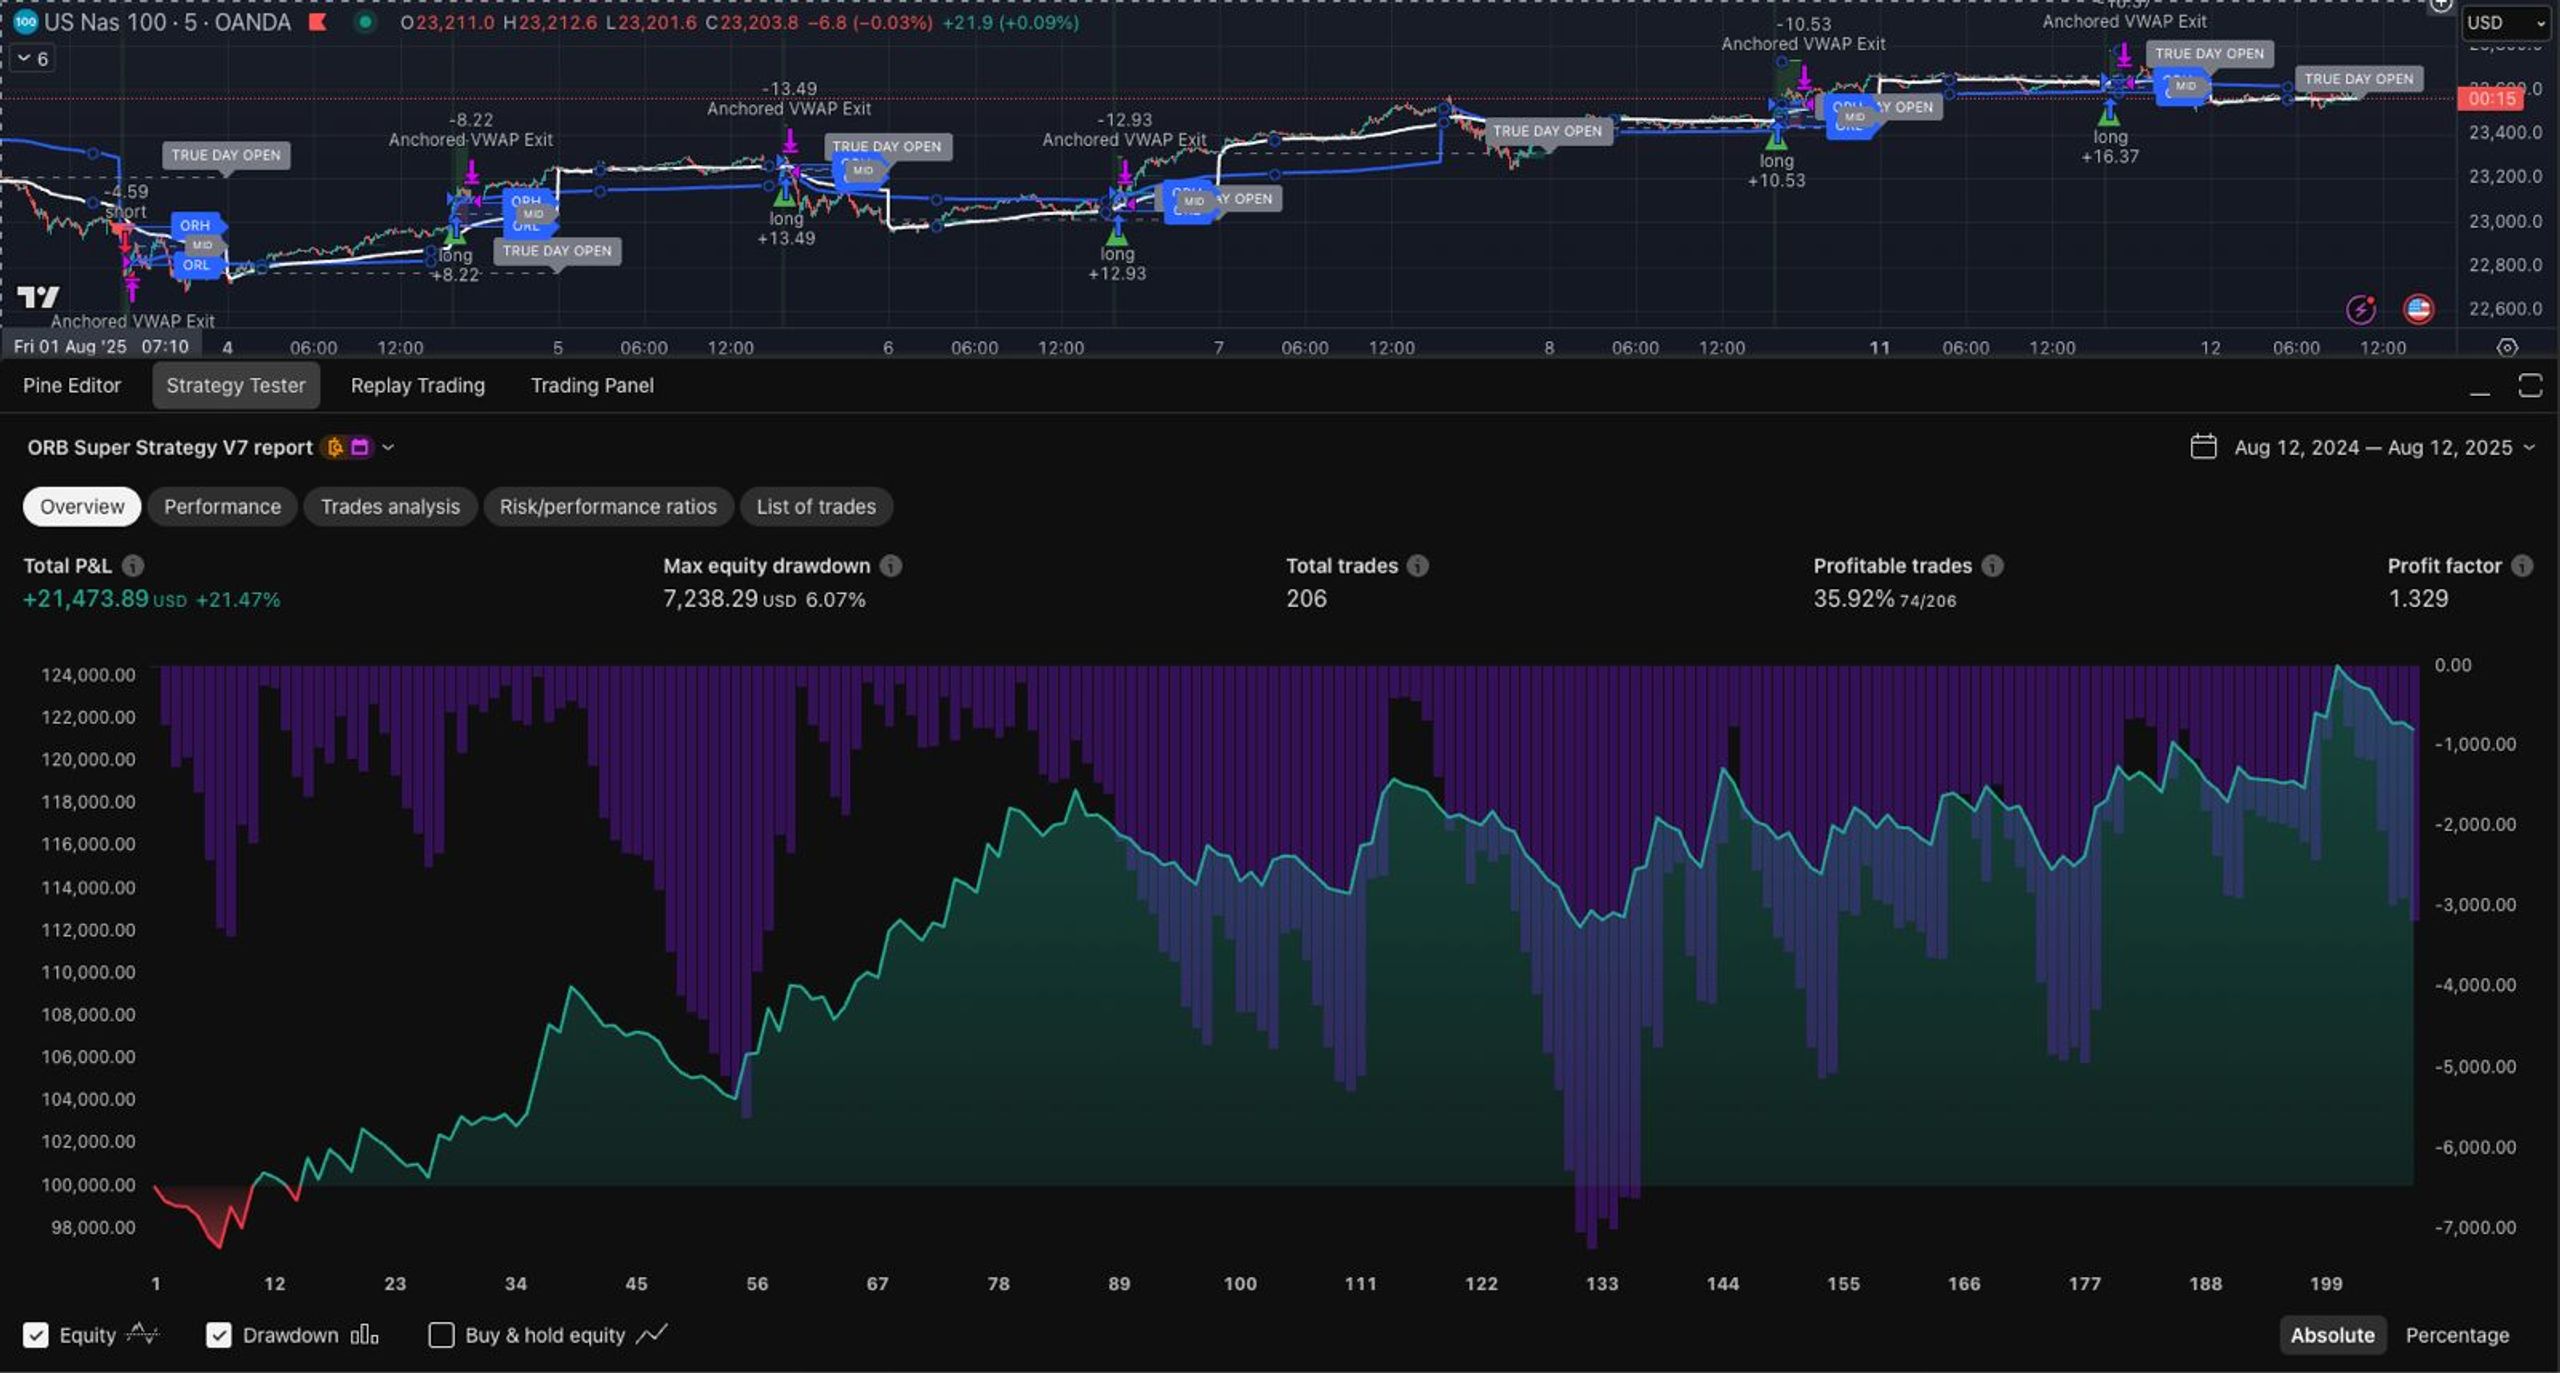The width and height of the screenshot is (2560, 1373).
Task: Click the +21,473.89 Total P&L value
Action: 86,599
